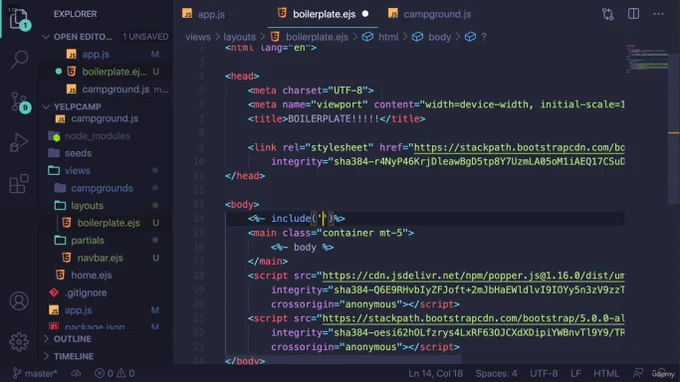Open the stackpath bootstrap script src link
The height and width of the screenshot is (382, 680).
click(473, 319)
